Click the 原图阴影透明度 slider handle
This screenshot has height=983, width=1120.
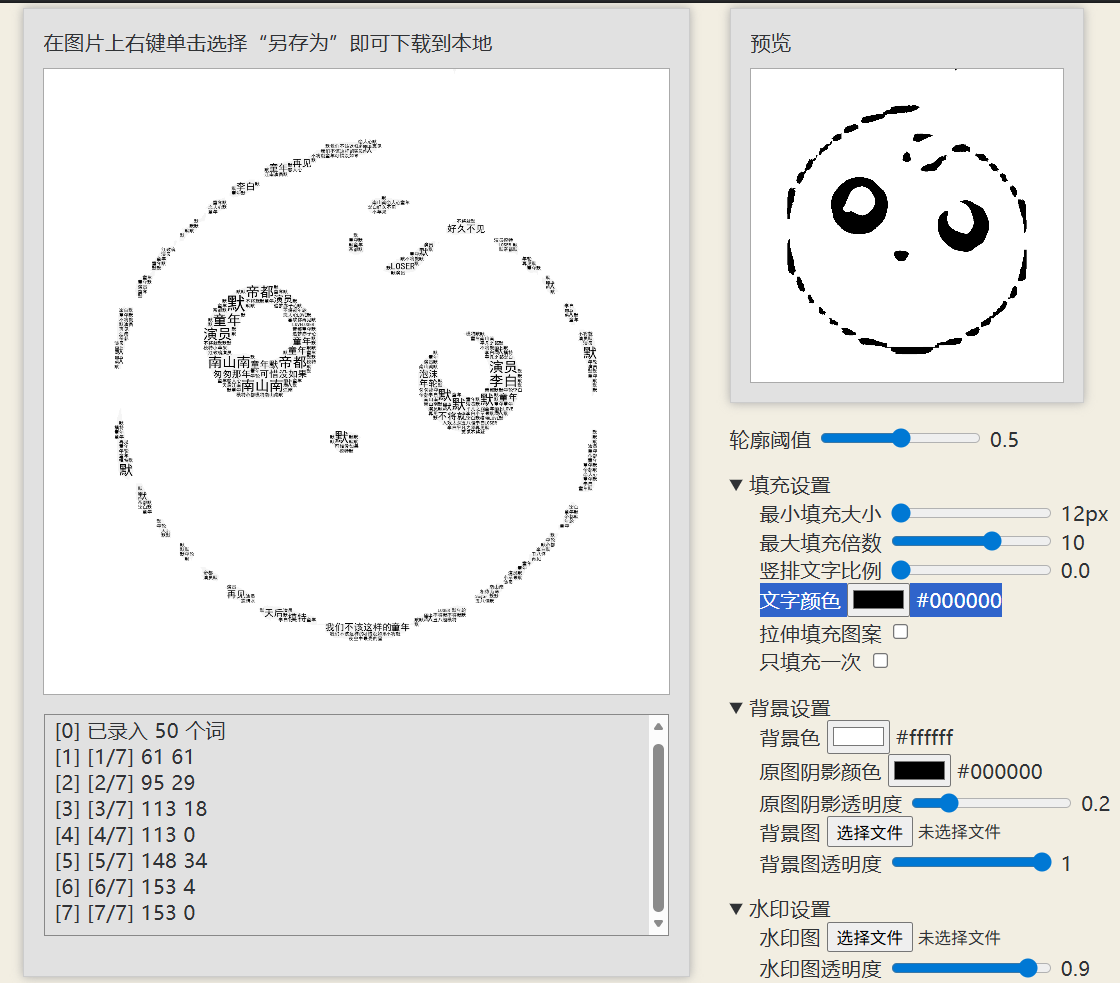949,803
